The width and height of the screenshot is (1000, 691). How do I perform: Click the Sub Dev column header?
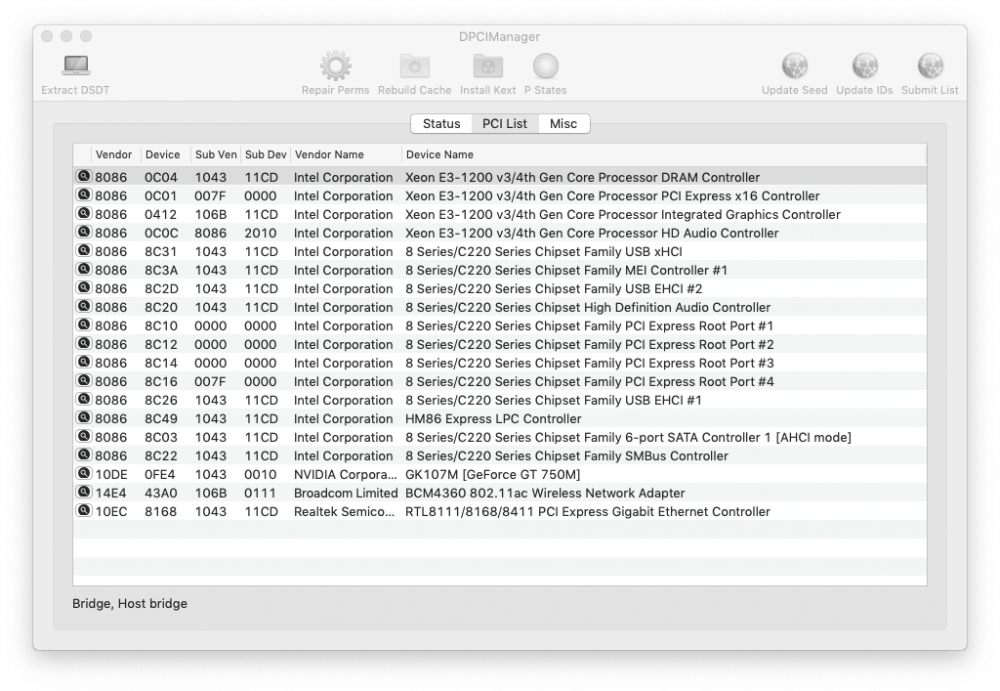(x=265, y=154)
